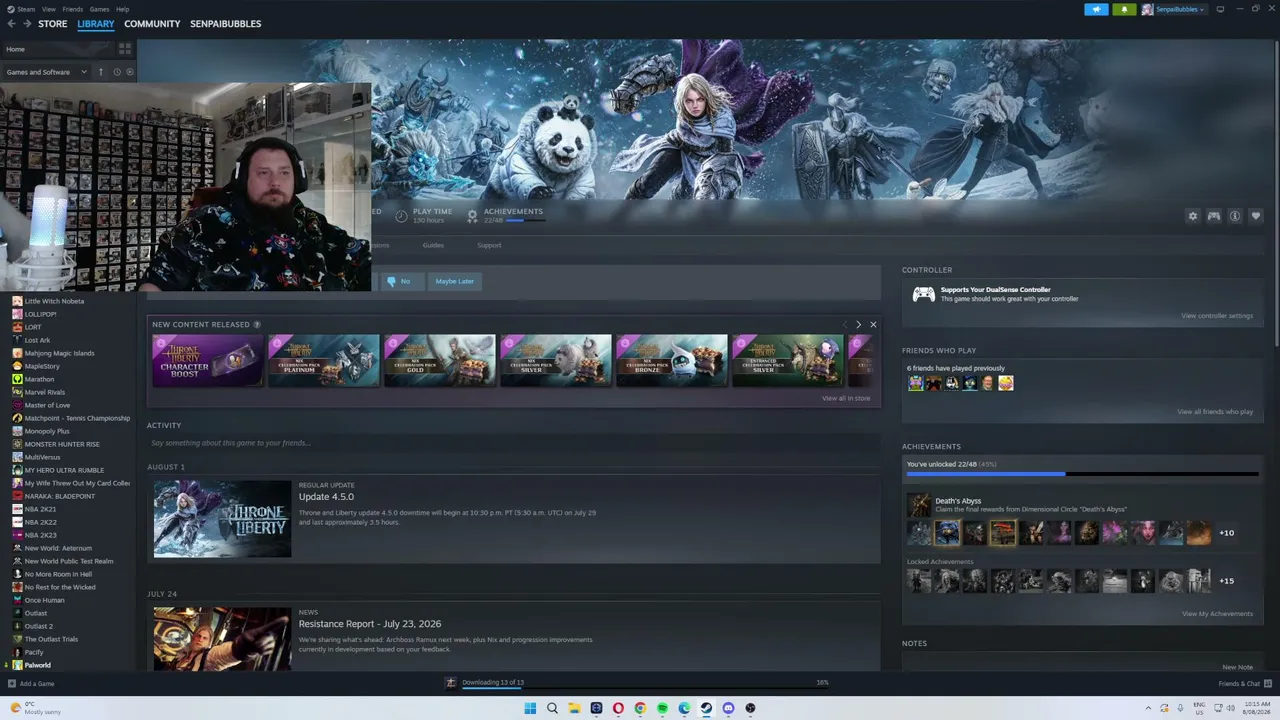Click the View all in store link
The height and width of the screenshot is (720, 1280).
coord(846,398)
